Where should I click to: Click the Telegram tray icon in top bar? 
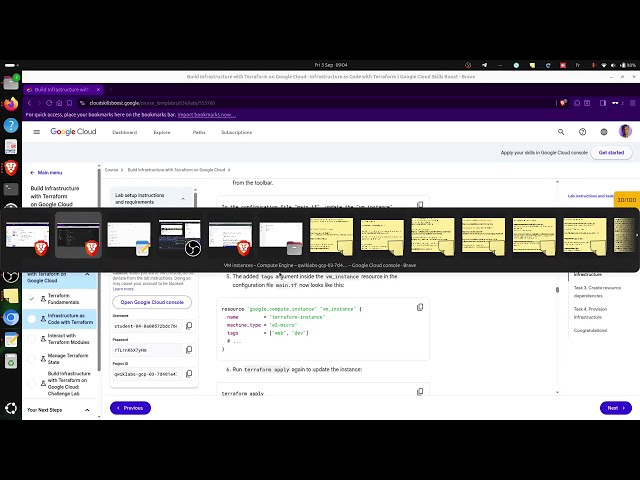[x=484, y=65]
